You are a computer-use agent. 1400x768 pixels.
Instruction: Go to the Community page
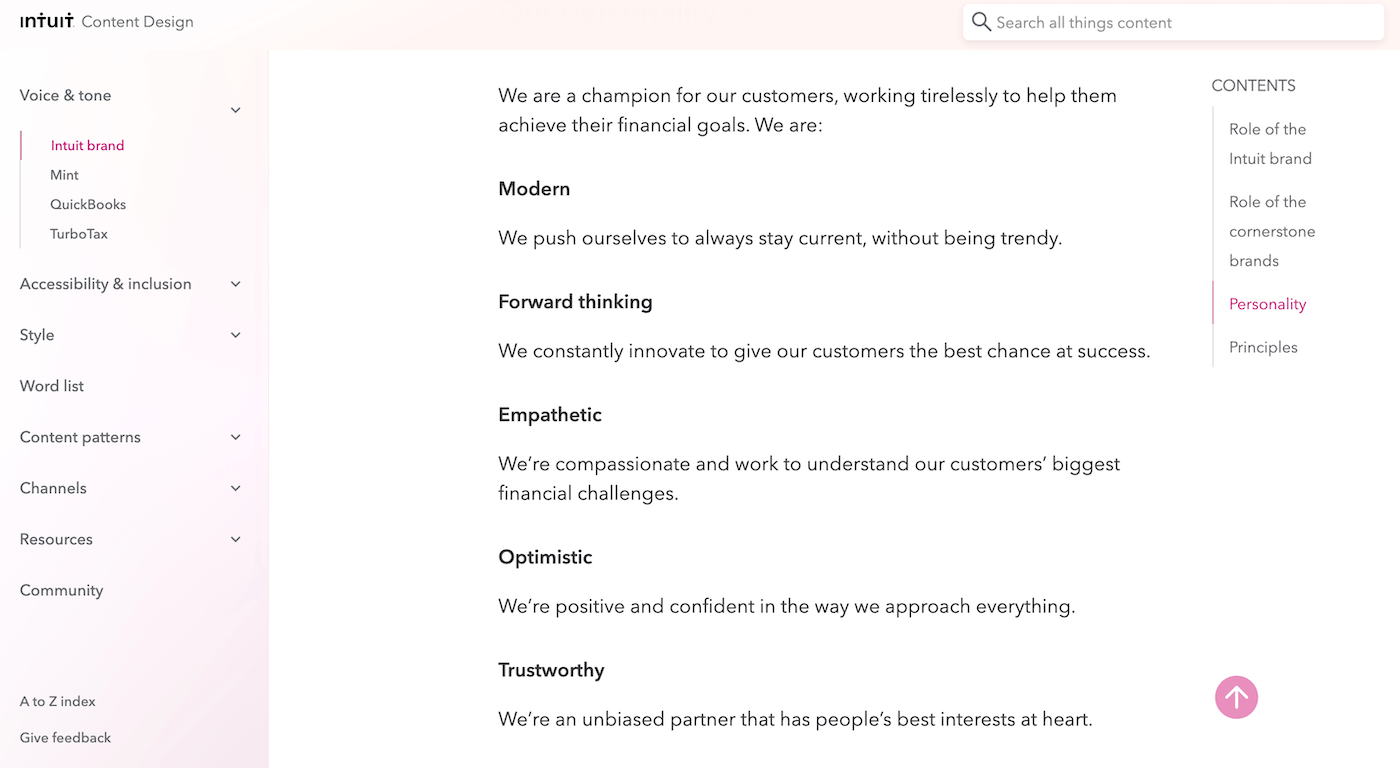click(x=61, y=590)
